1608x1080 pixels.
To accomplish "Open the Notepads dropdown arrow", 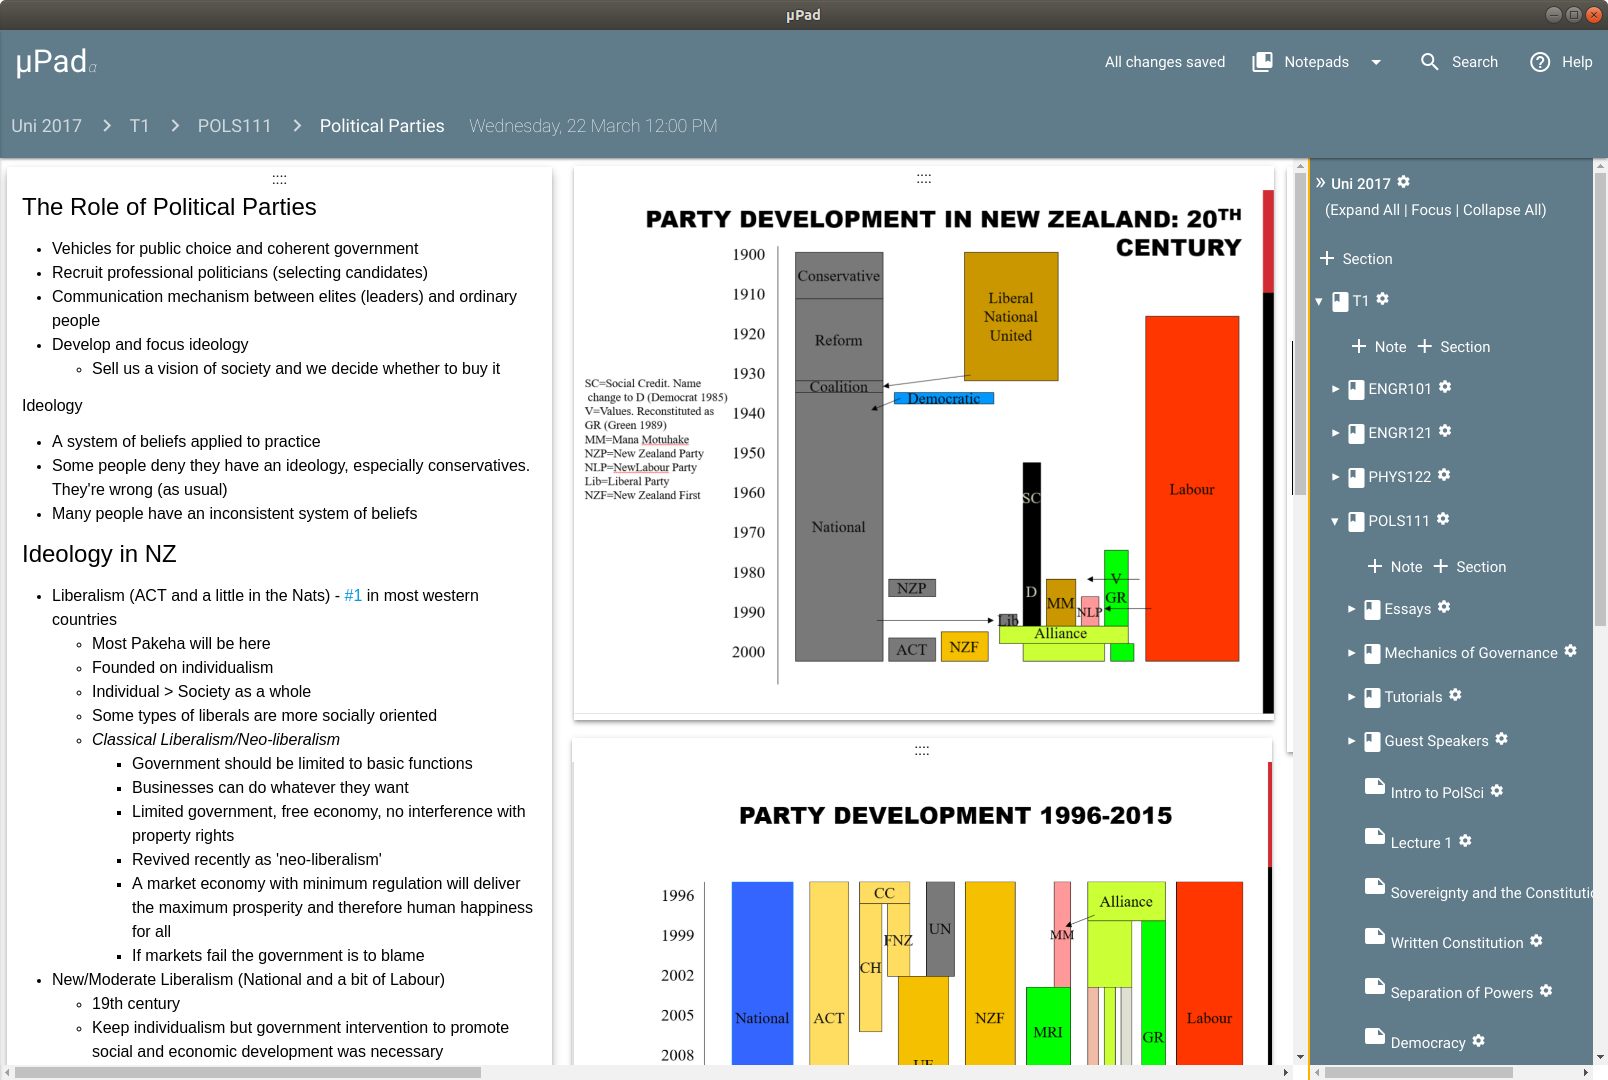I will [x=1376, y=62].
